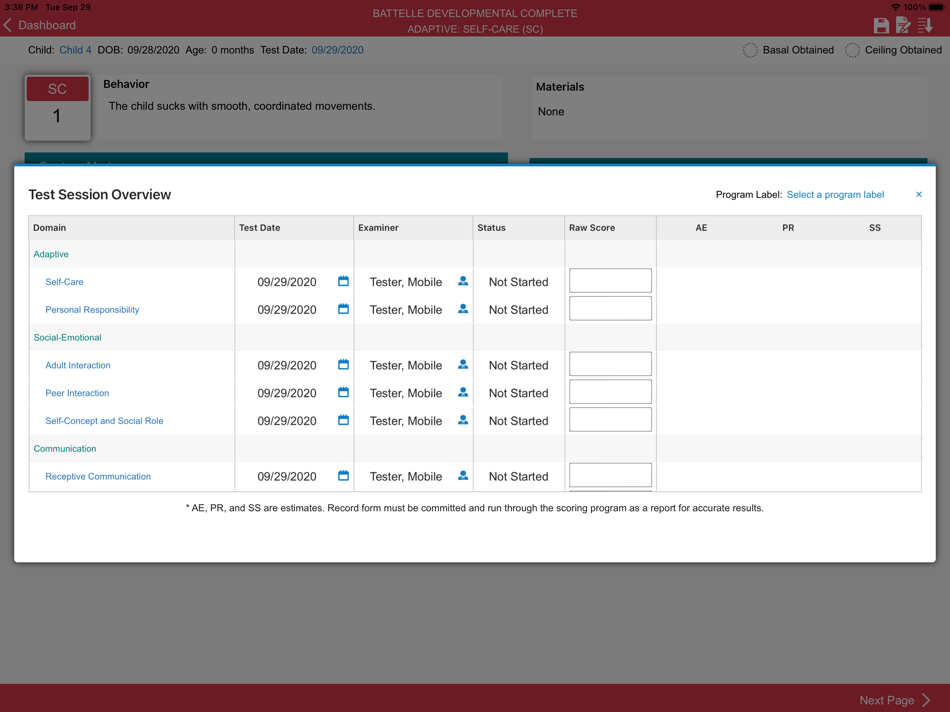The image size is (950, 712).
Task: Select a program label link
Action: pyautogui.click(x=835, y=195)
